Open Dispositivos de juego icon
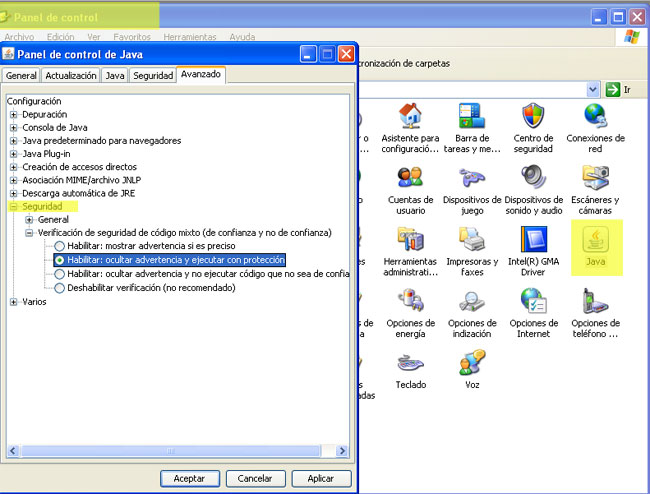 coord(472,177)
